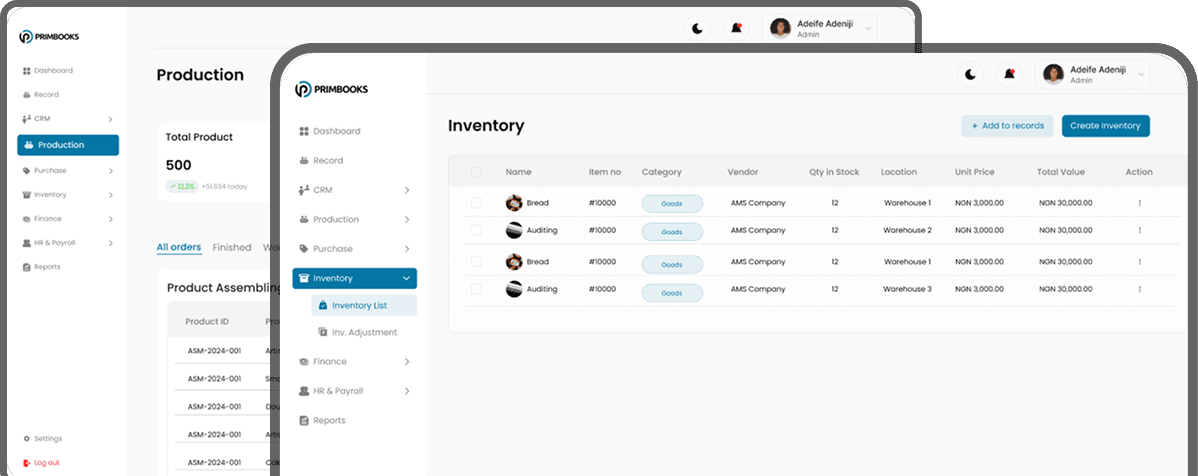Click the Qty in Stock column header
This screenshot has height=476, width=1198.
[834, 173]
